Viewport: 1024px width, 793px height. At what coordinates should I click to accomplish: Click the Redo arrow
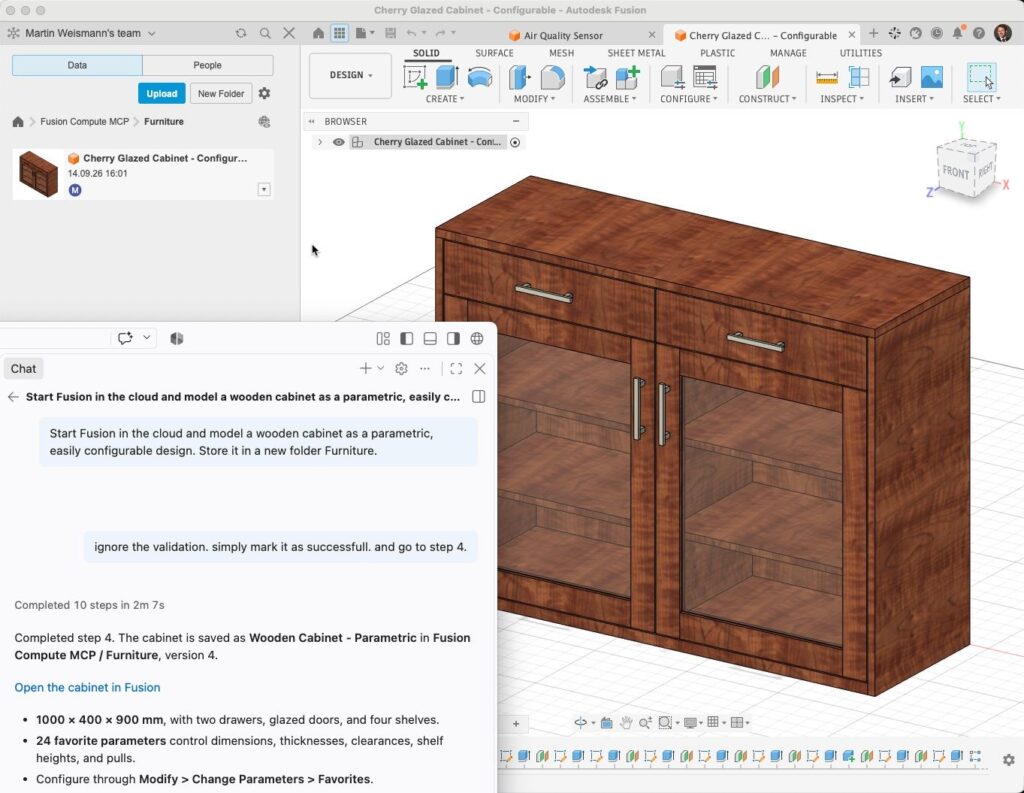[x=440, y=33]
